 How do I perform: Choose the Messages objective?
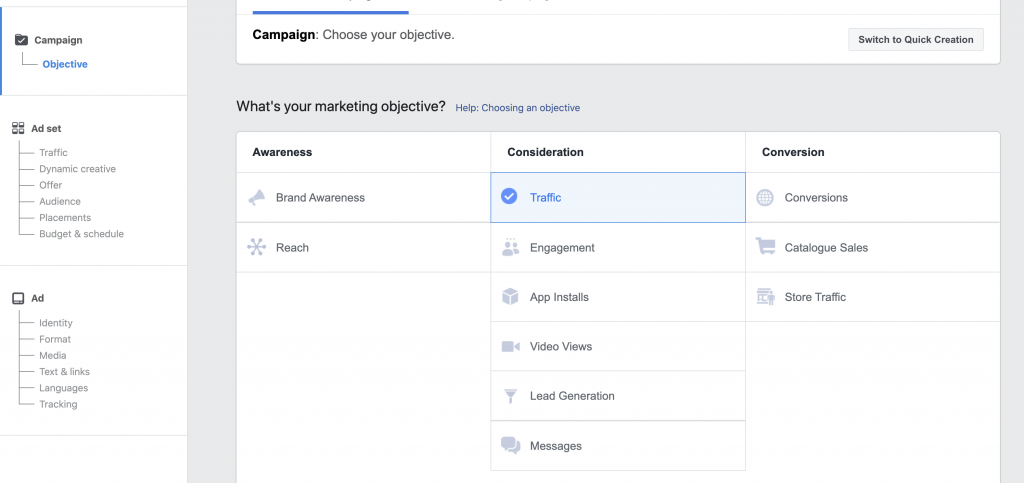pos(618,446)
